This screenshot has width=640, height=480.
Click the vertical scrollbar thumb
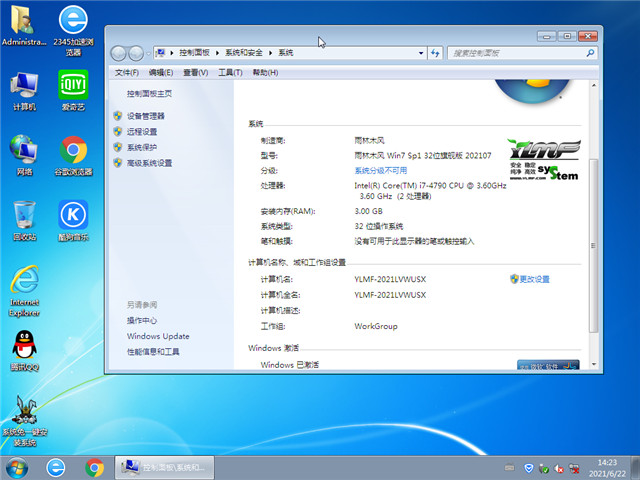point(594,245)
